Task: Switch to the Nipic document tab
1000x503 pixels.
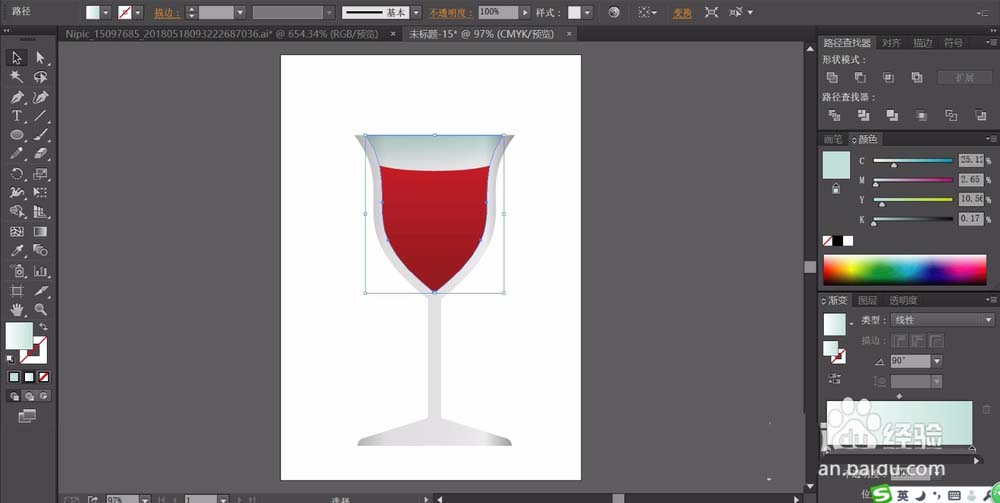Action: [221, 34]
